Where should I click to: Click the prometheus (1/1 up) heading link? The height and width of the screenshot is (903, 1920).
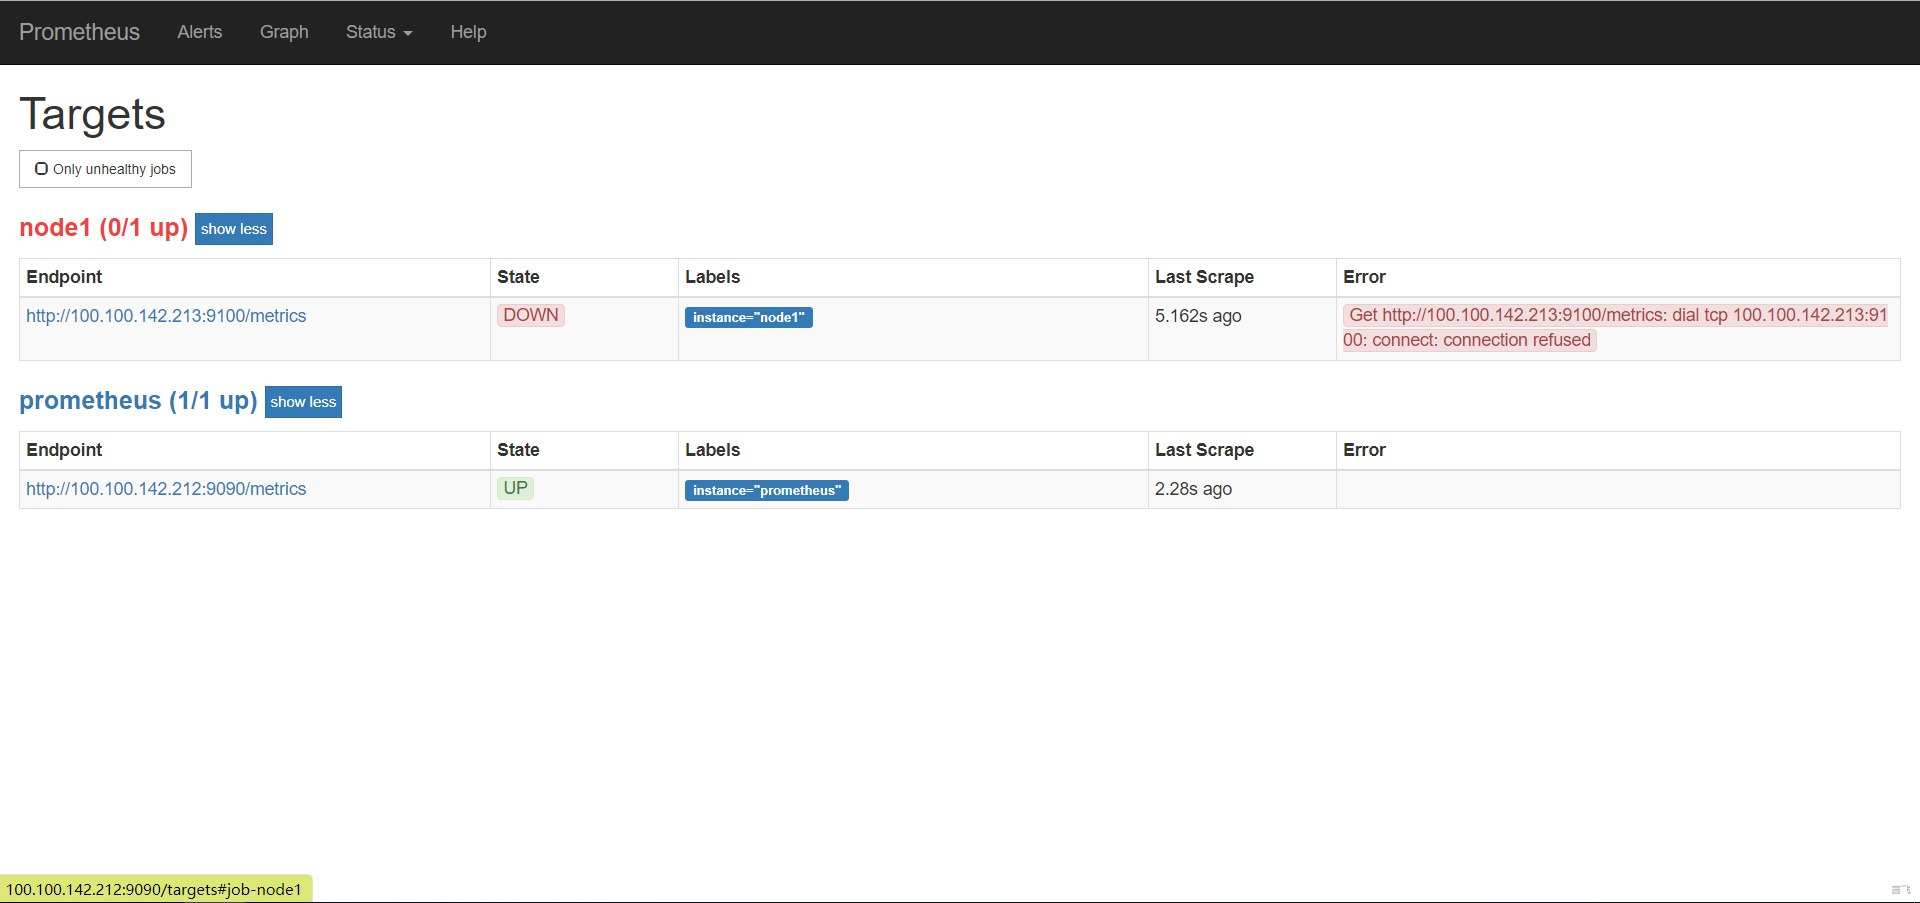pyautogui.click(x=138, y=401)
